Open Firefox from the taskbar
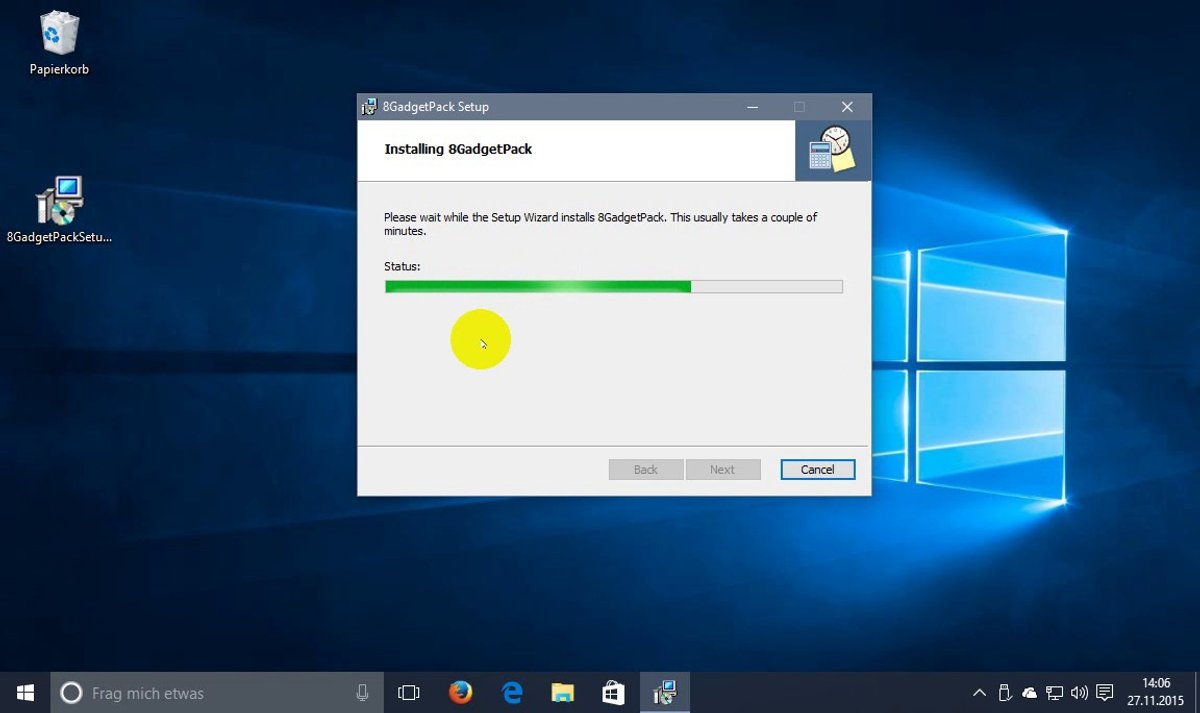The width and height of the screenshot is (1200, 713). [460, 691]
